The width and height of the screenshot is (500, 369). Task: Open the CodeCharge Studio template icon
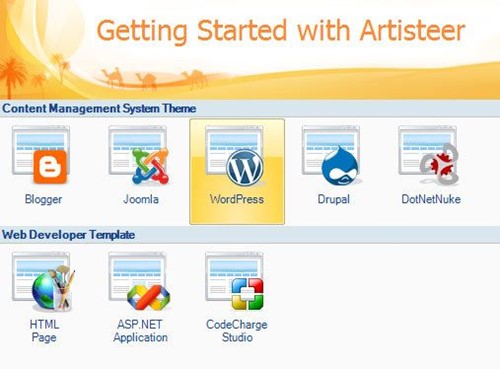coord(235,282)
